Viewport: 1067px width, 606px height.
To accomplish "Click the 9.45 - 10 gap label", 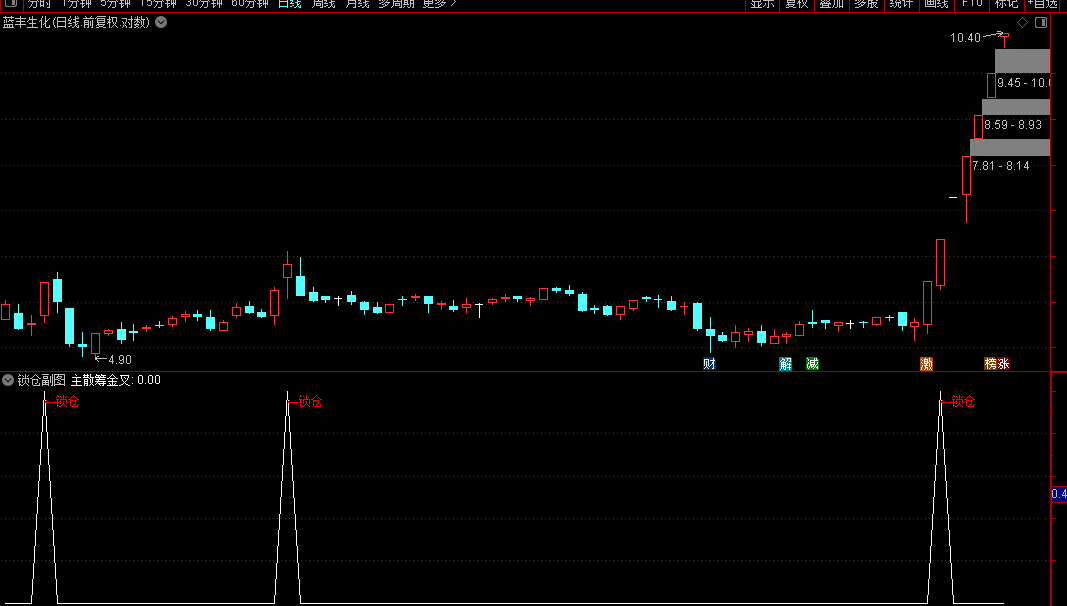I will (x=1023, y=83).
